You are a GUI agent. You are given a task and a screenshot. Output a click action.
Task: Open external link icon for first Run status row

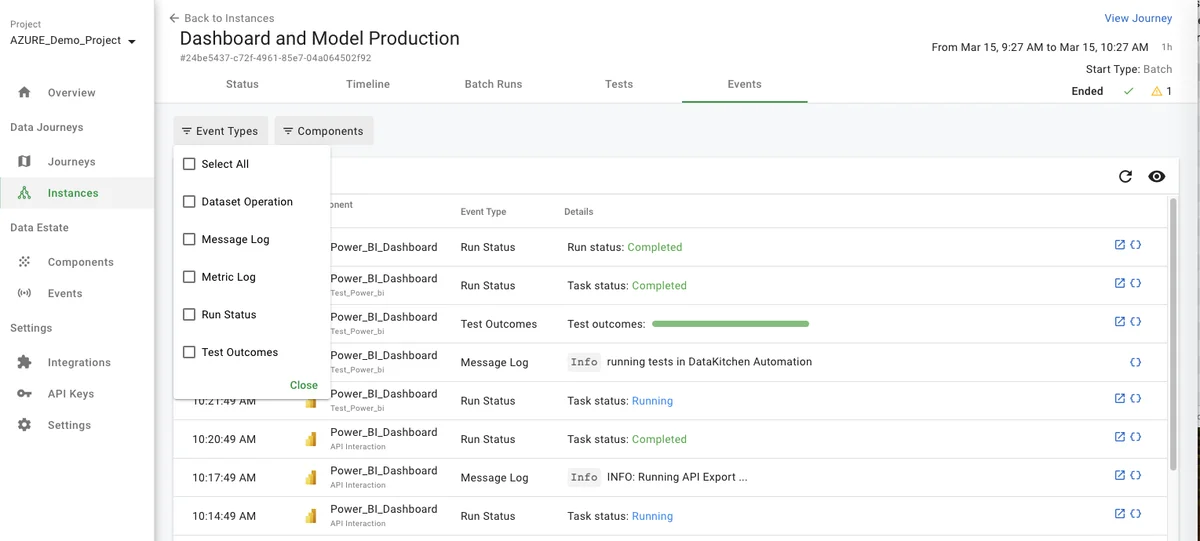tap(1120, 245)
